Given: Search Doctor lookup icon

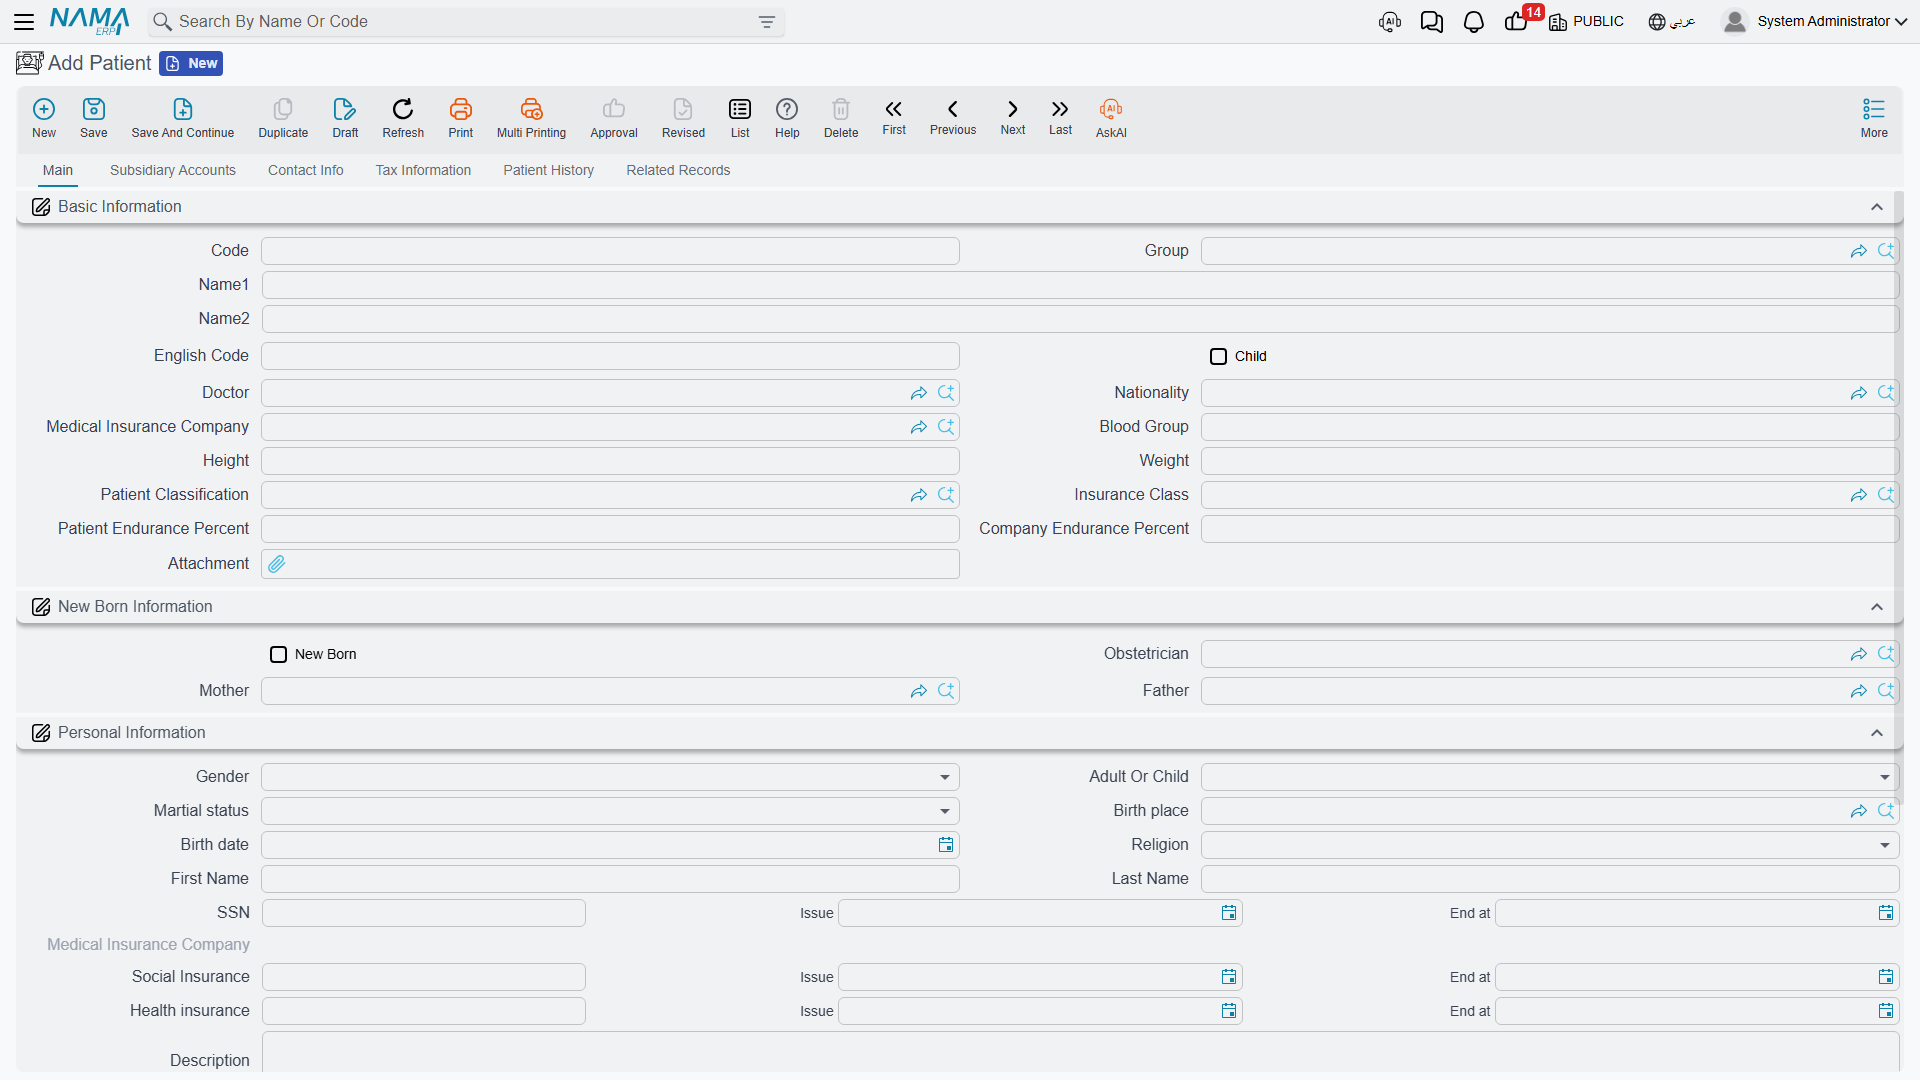Looking at the screenshot, I should tap(946, 393).
